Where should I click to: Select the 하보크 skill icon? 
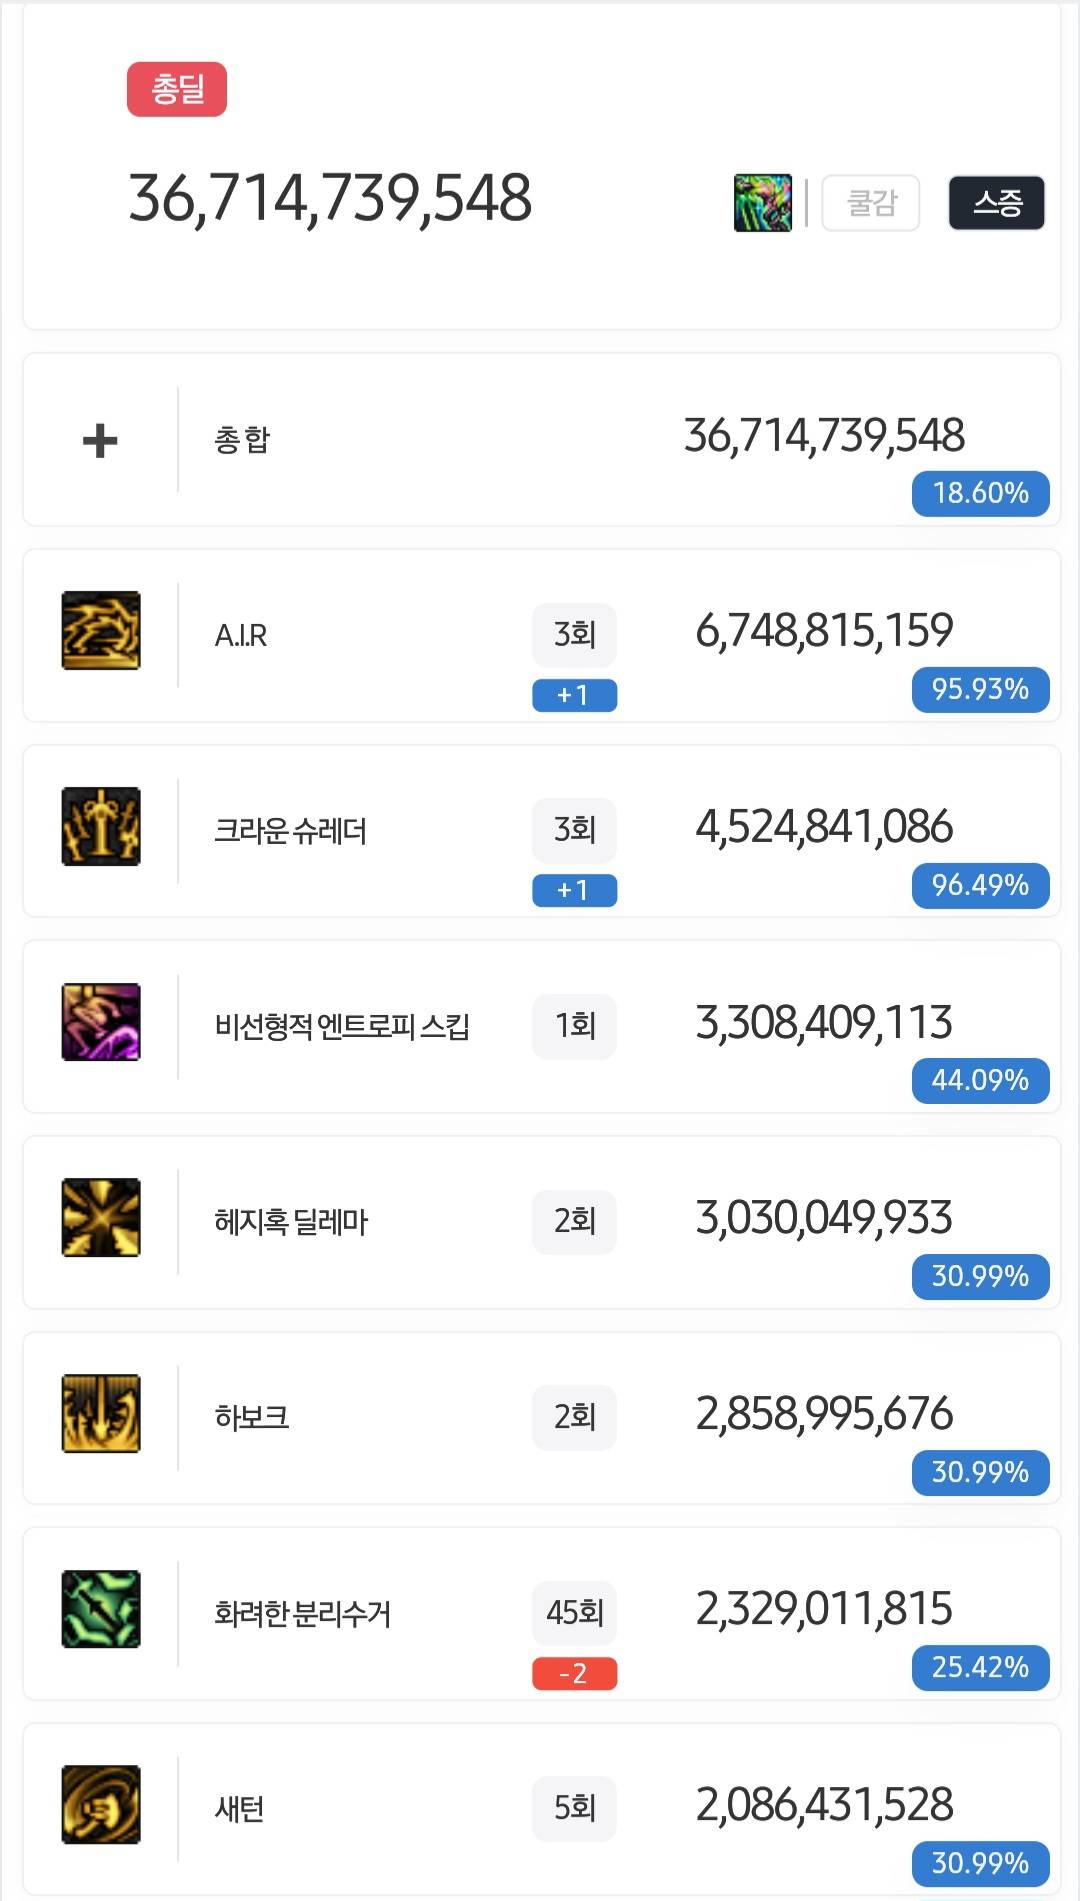point(101,1413)
